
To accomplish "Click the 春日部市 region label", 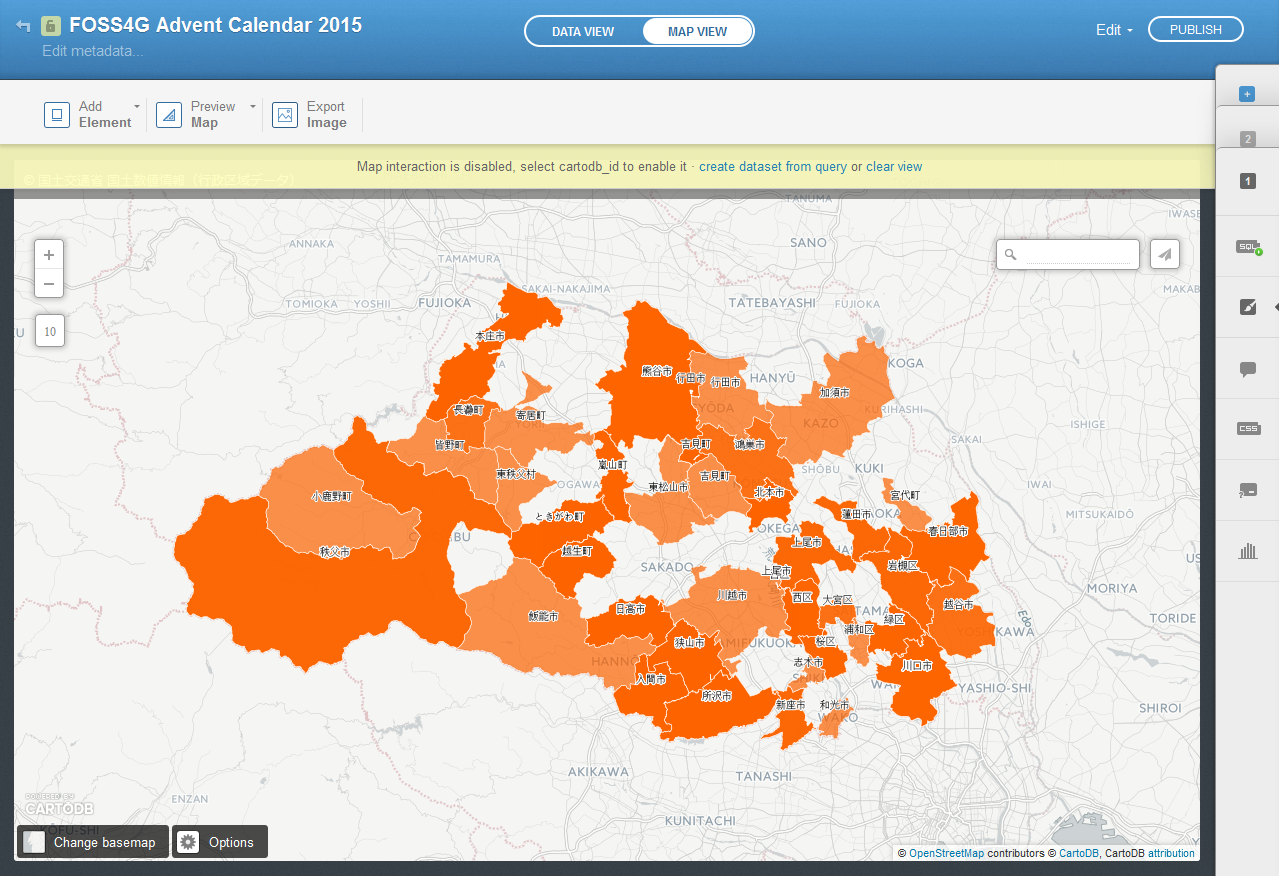I will coord(948,531).
